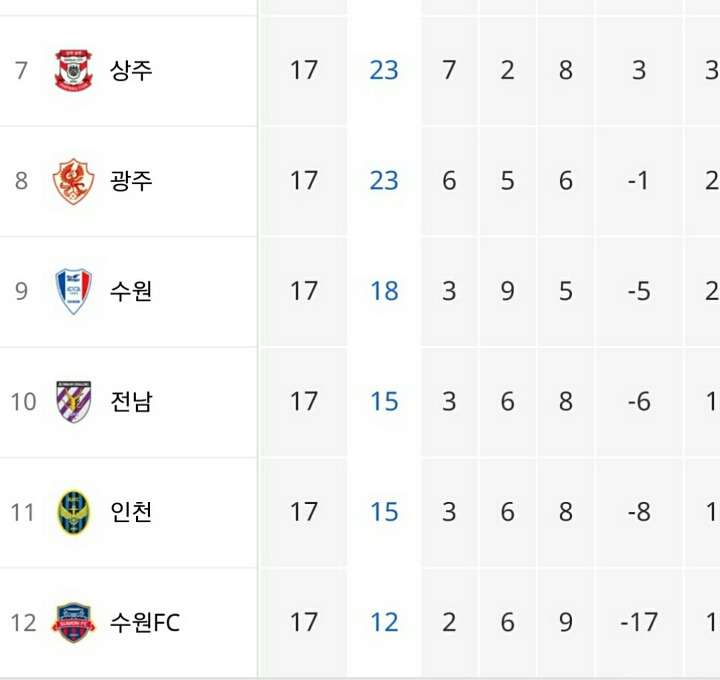Select the 수원 team name

pyautogui.click(x=131, y=291)
